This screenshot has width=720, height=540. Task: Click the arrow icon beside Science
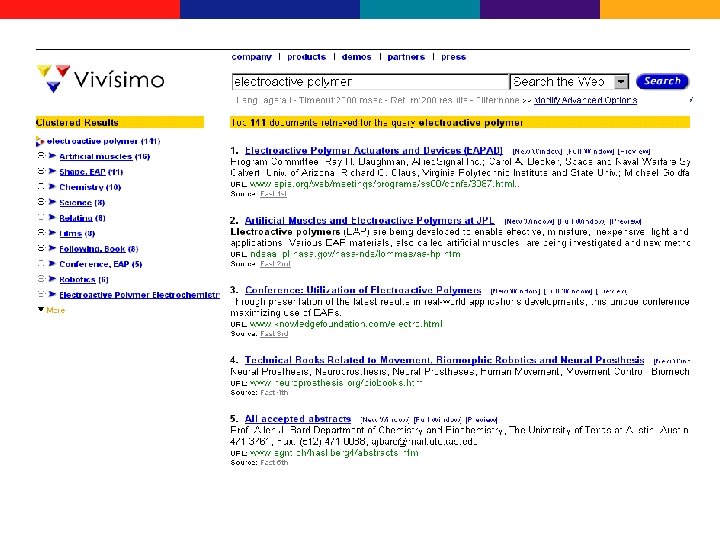52,202
